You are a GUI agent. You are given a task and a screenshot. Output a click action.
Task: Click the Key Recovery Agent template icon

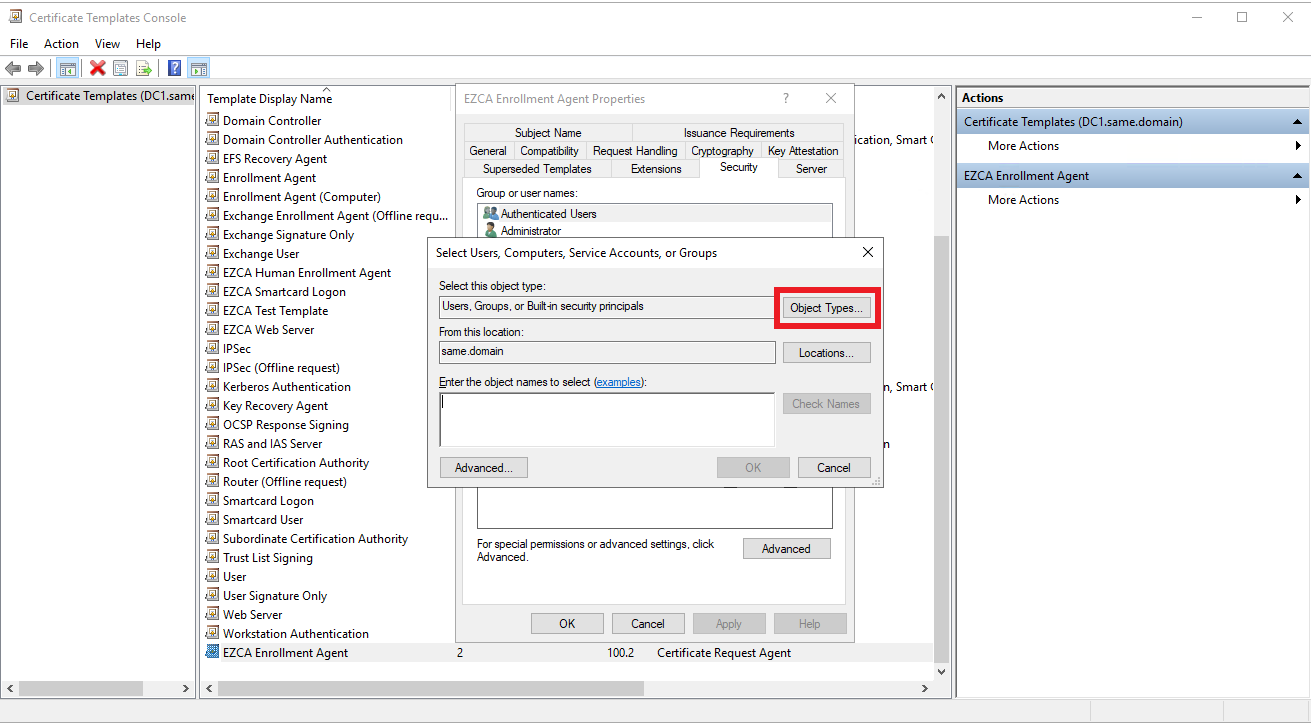point(212,405)
